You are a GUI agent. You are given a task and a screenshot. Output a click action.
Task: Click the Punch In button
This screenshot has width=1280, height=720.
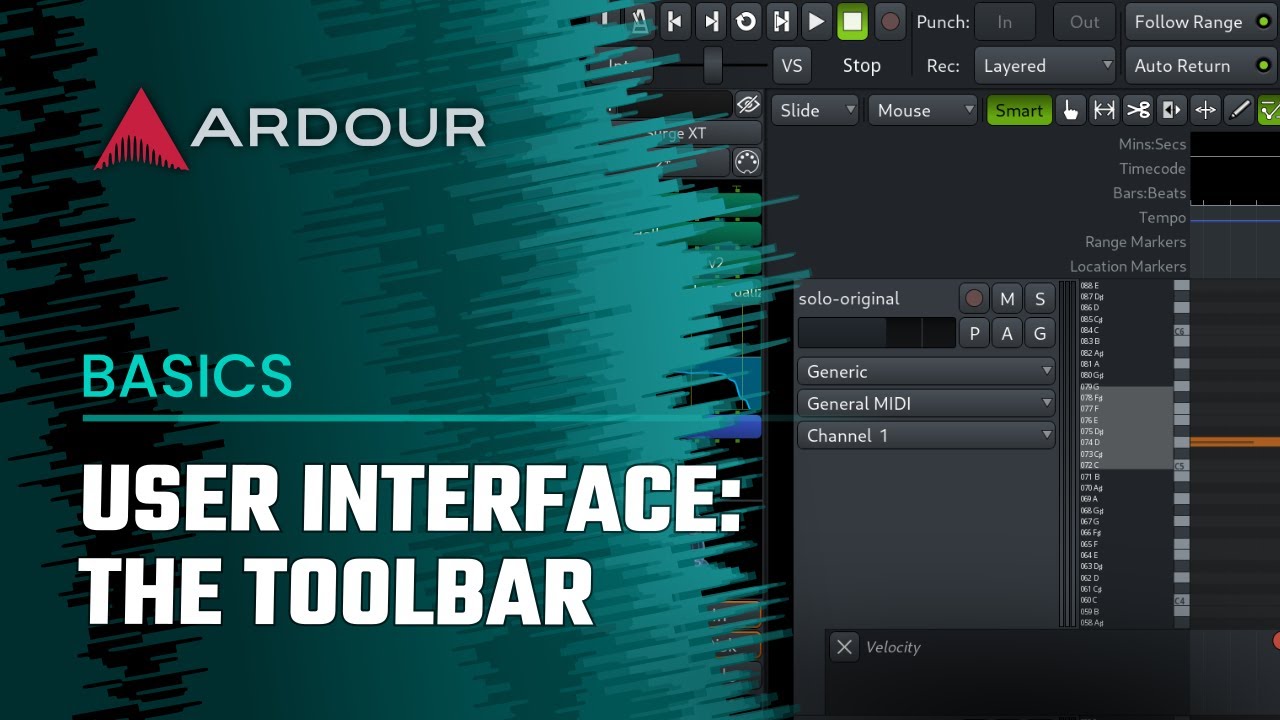click(1005, 22)
